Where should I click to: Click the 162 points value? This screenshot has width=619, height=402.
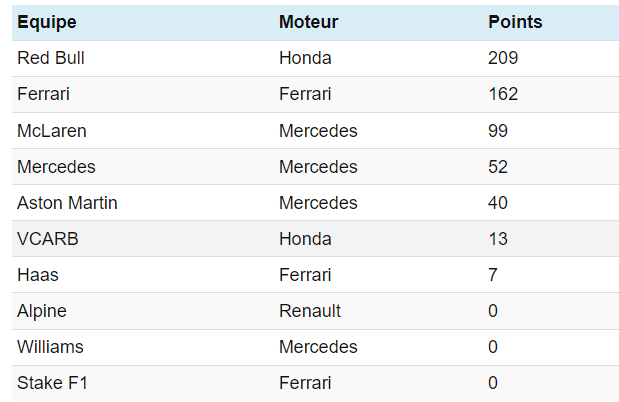tap(503, 94)
